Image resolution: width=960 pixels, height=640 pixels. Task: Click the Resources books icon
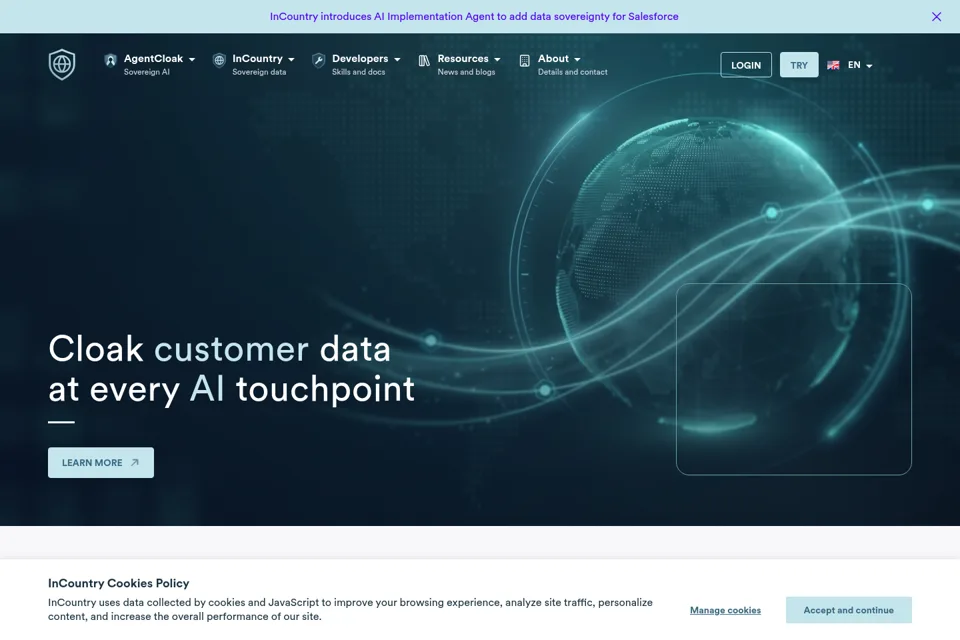coord(424,61)
